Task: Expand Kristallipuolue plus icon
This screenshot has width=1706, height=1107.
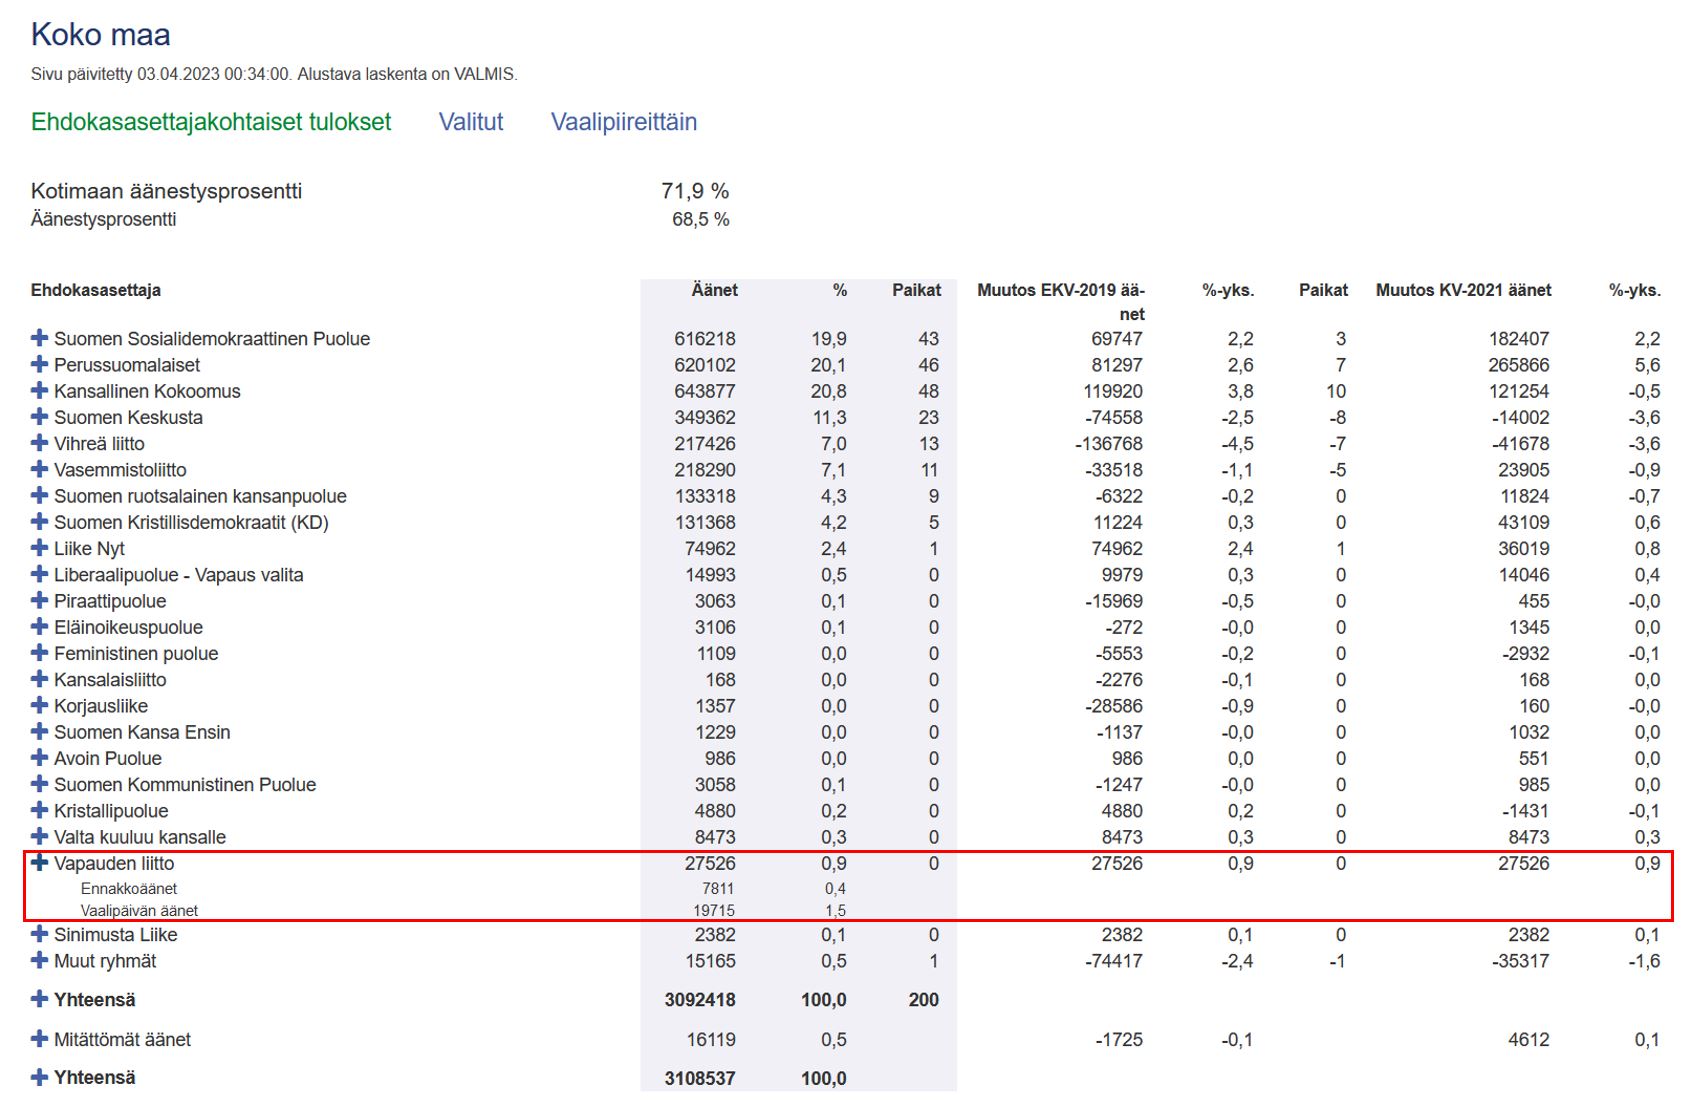Action: (39, 810)
